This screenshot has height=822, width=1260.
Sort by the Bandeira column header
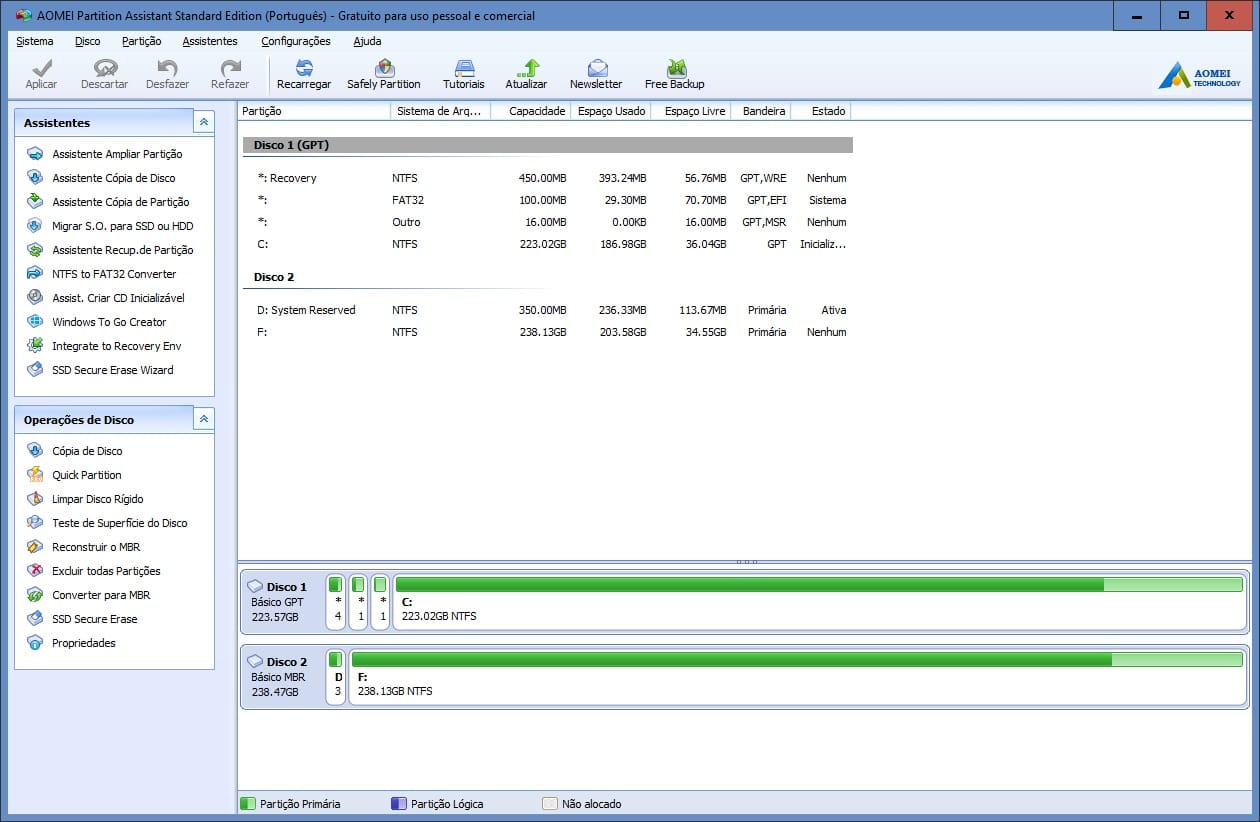click(x=760, y=111)
